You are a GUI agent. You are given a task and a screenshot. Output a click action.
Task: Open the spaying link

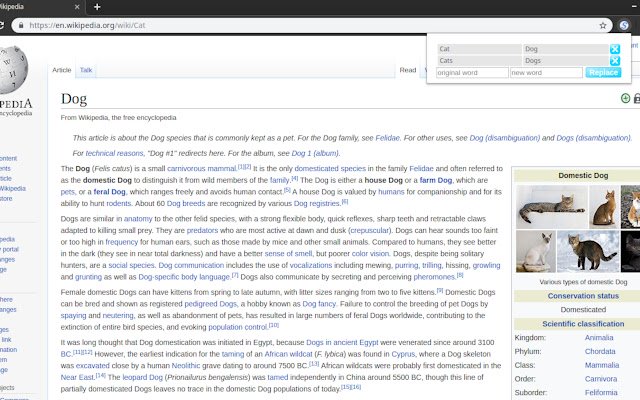click(73, 316)
